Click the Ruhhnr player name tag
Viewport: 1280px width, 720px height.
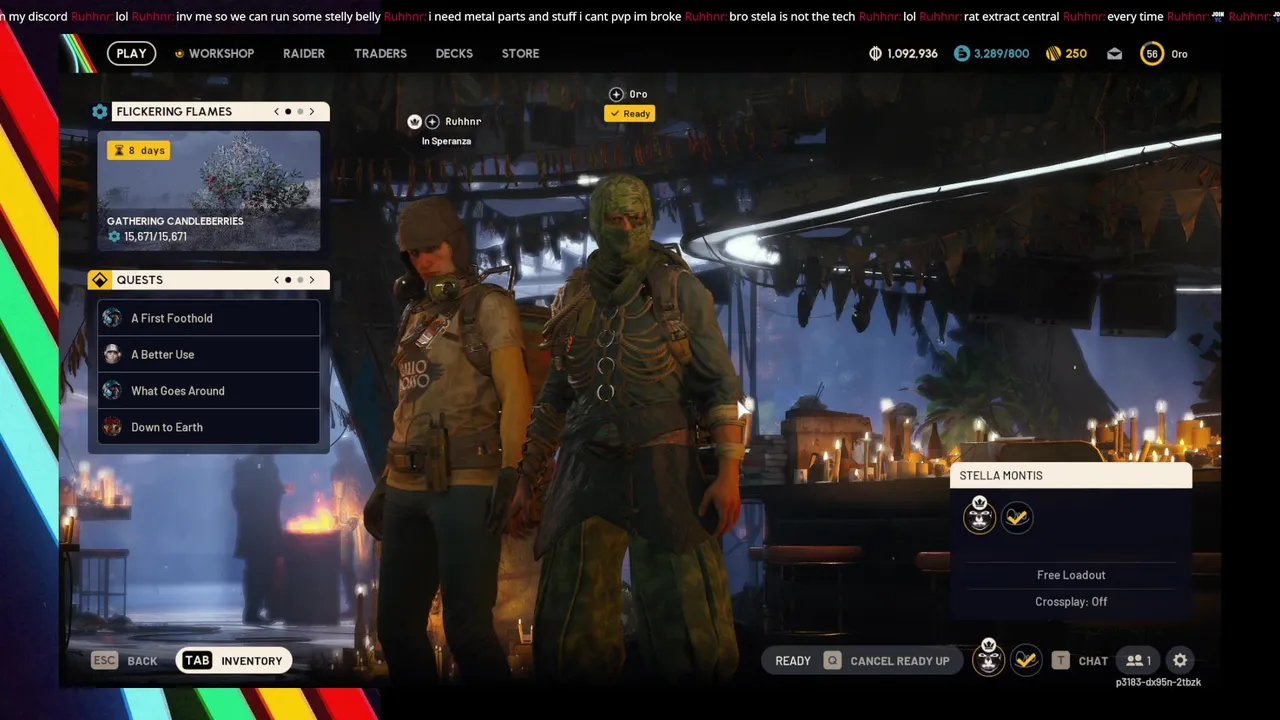click(463, 121)
